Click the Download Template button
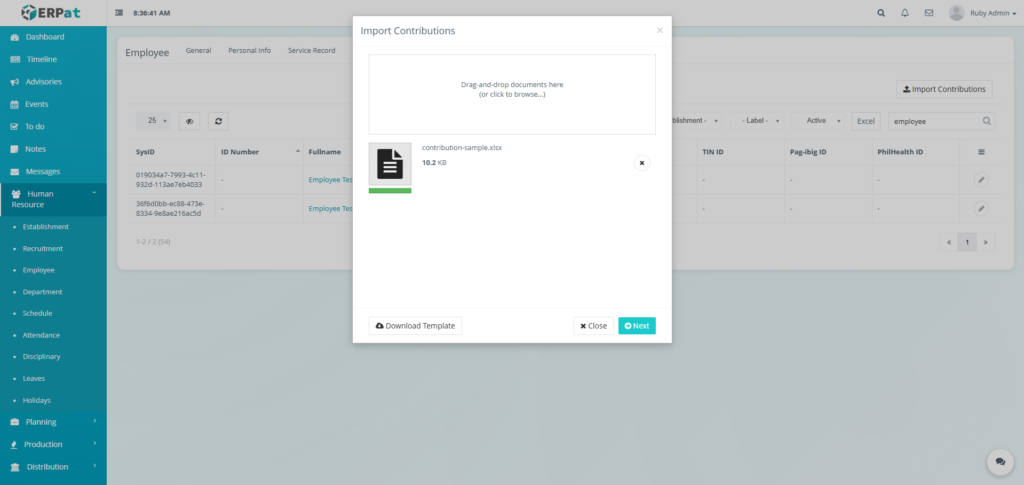 point(415,326)
